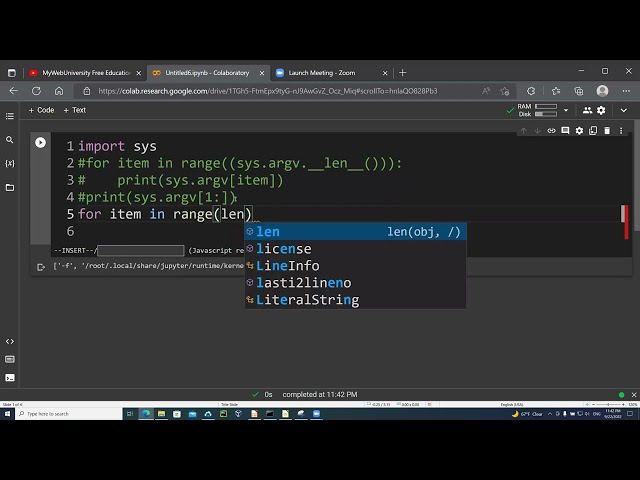Open Zoom from the taskbar
Viewport: 640px width, 480px height.
click(x=316, y=414)
